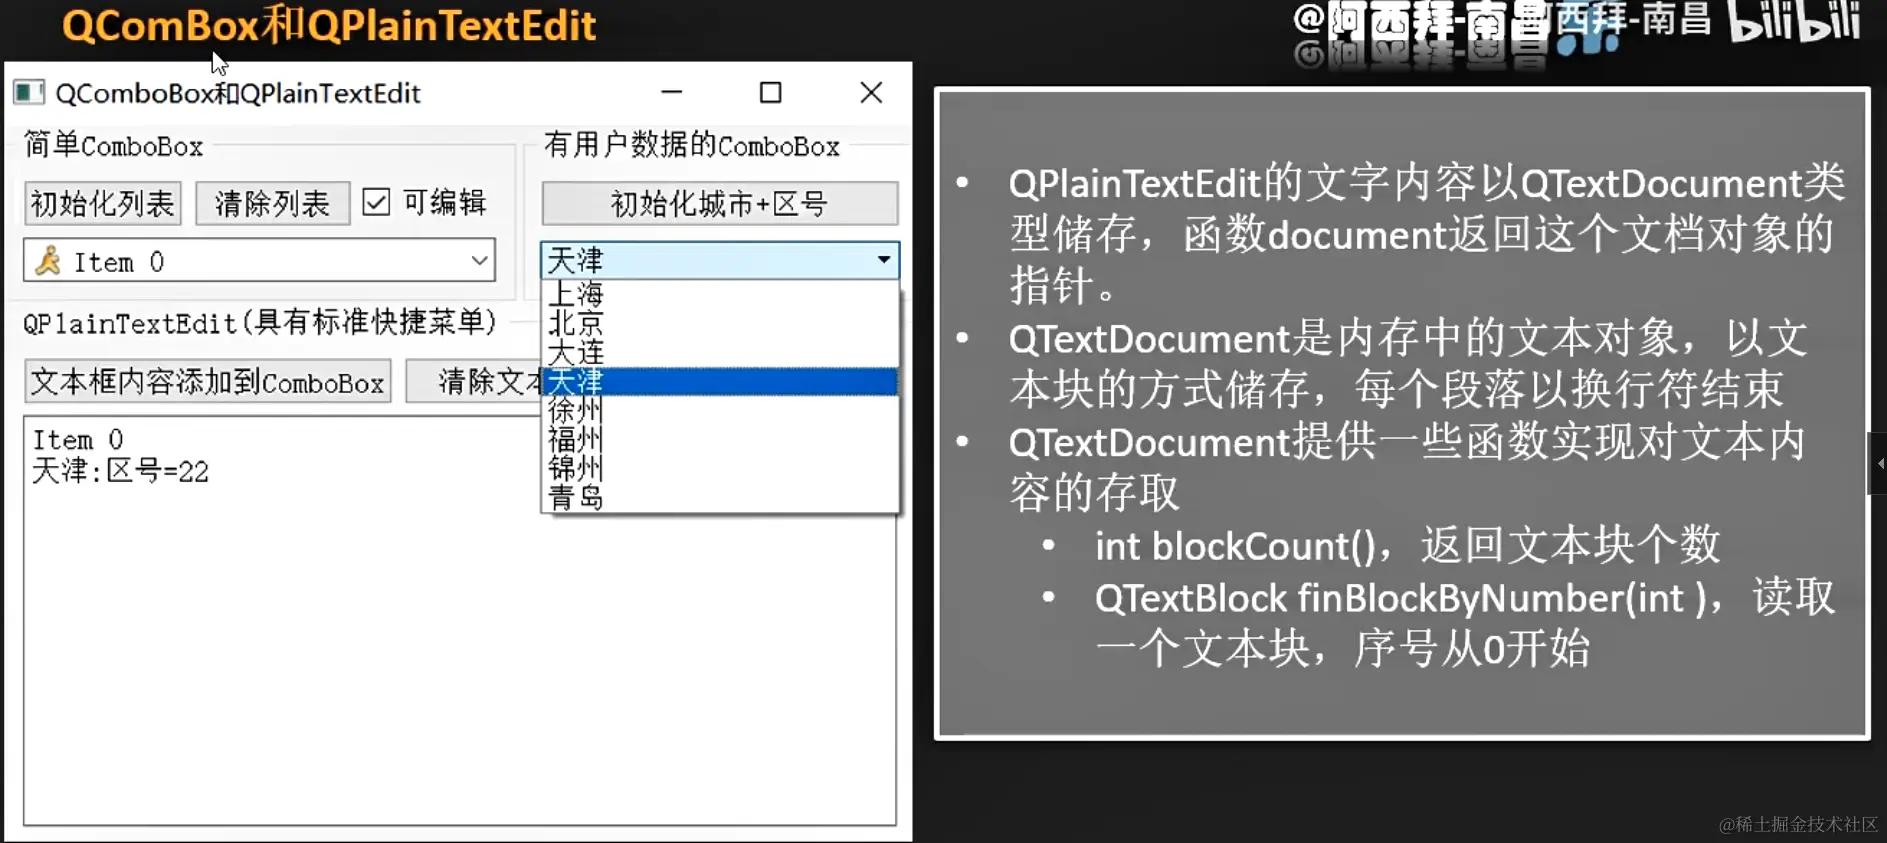Click the figure icon beside Item 0

(x=47, y=261)
